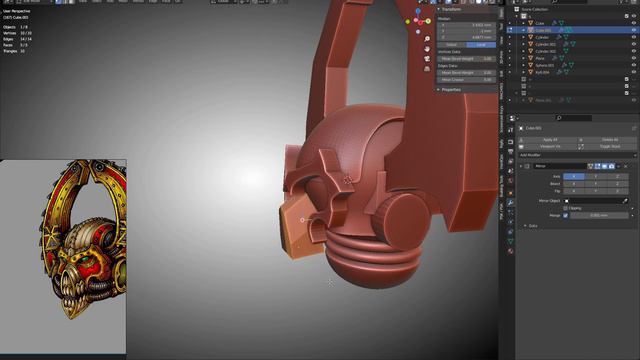The image size is (640, 360).
Task: Hide Plane object with eye icon
Action: point(634,58)
